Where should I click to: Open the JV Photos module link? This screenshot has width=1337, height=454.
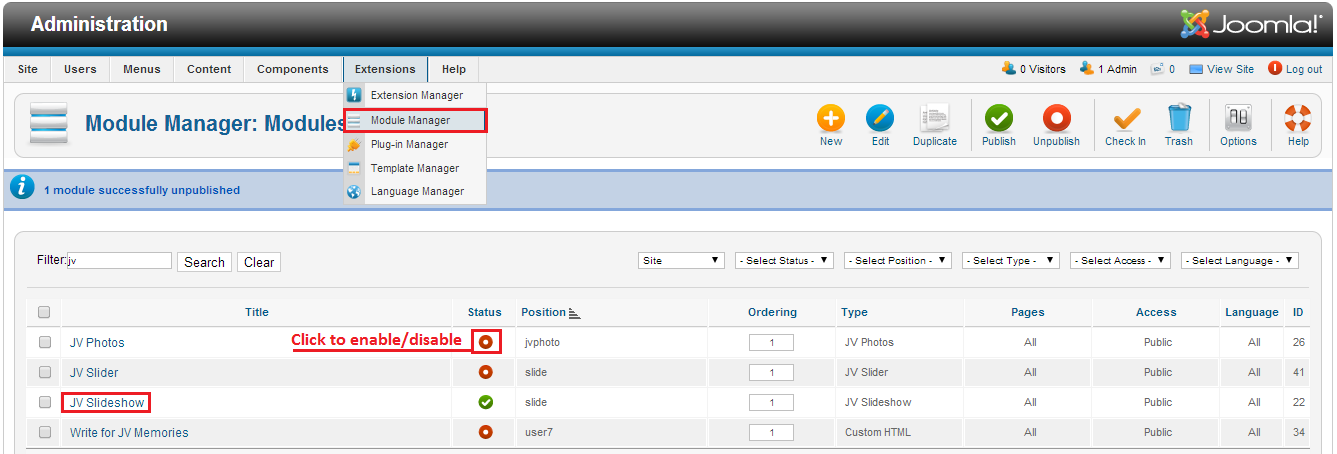point(97,342)
